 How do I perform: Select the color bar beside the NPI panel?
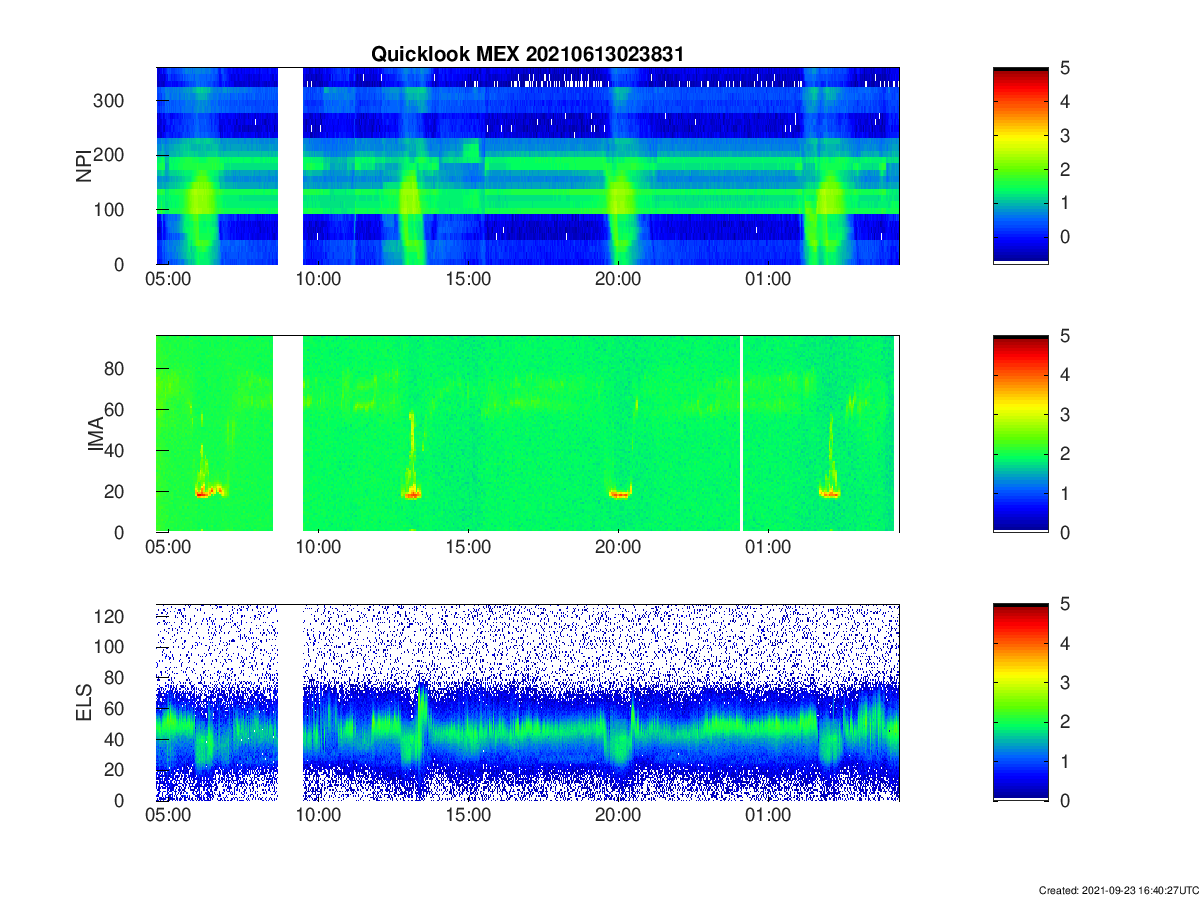tap(1021, 165)
